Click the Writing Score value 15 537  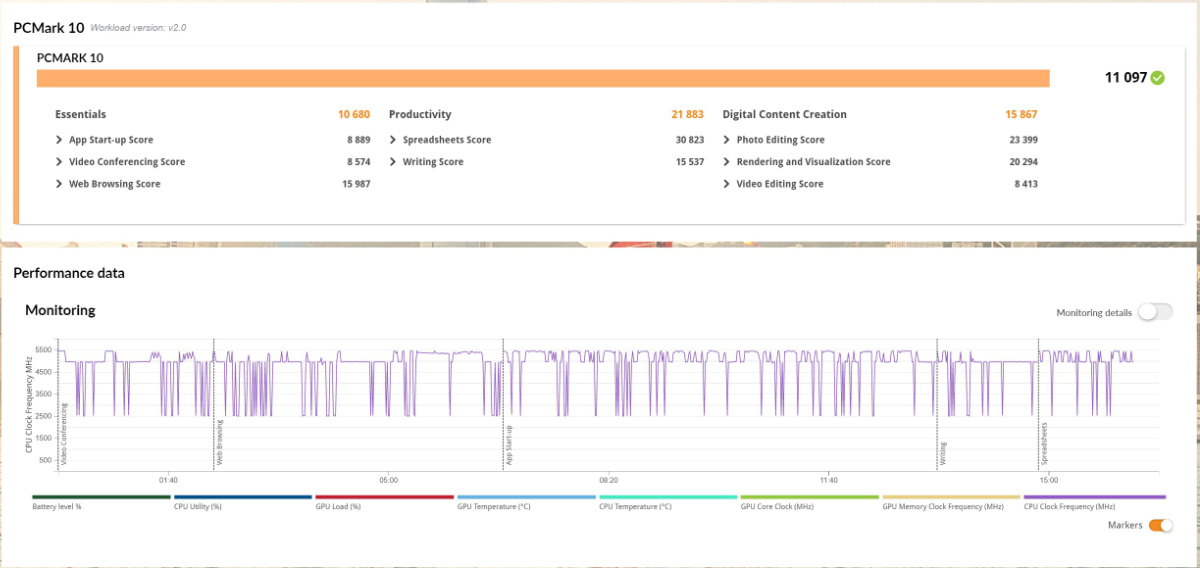point(690,162)
